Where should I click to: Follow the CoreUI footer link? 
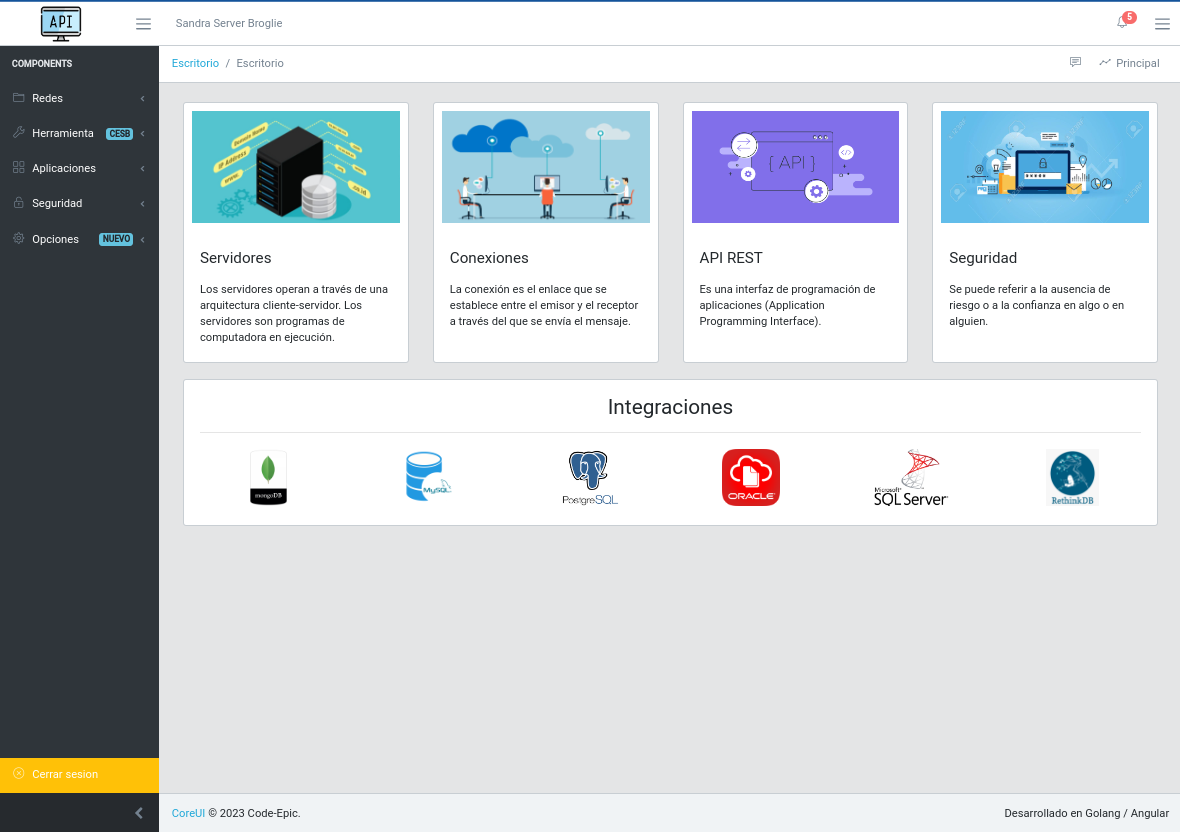point(188,813)
